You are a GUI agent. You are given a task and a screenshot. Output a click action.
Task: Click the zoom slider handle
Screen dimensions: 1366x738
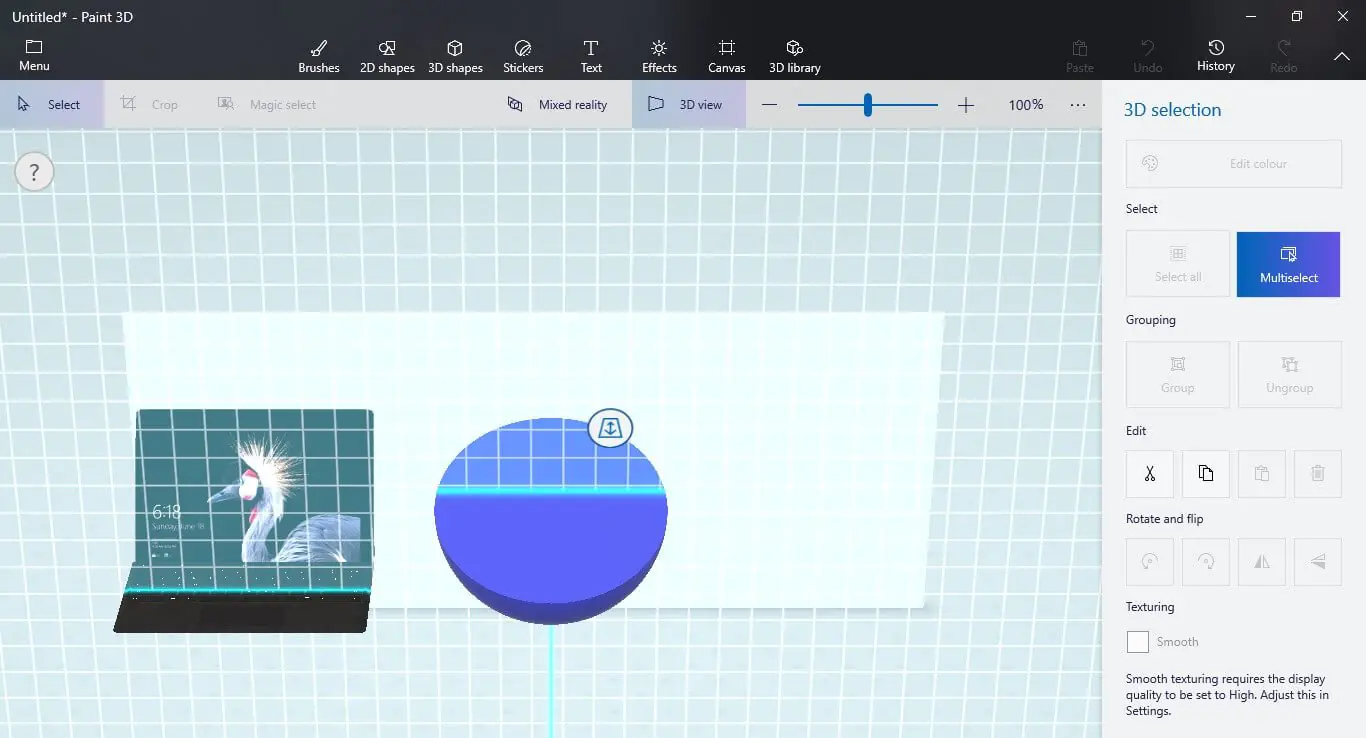click(x=867, y=104)
